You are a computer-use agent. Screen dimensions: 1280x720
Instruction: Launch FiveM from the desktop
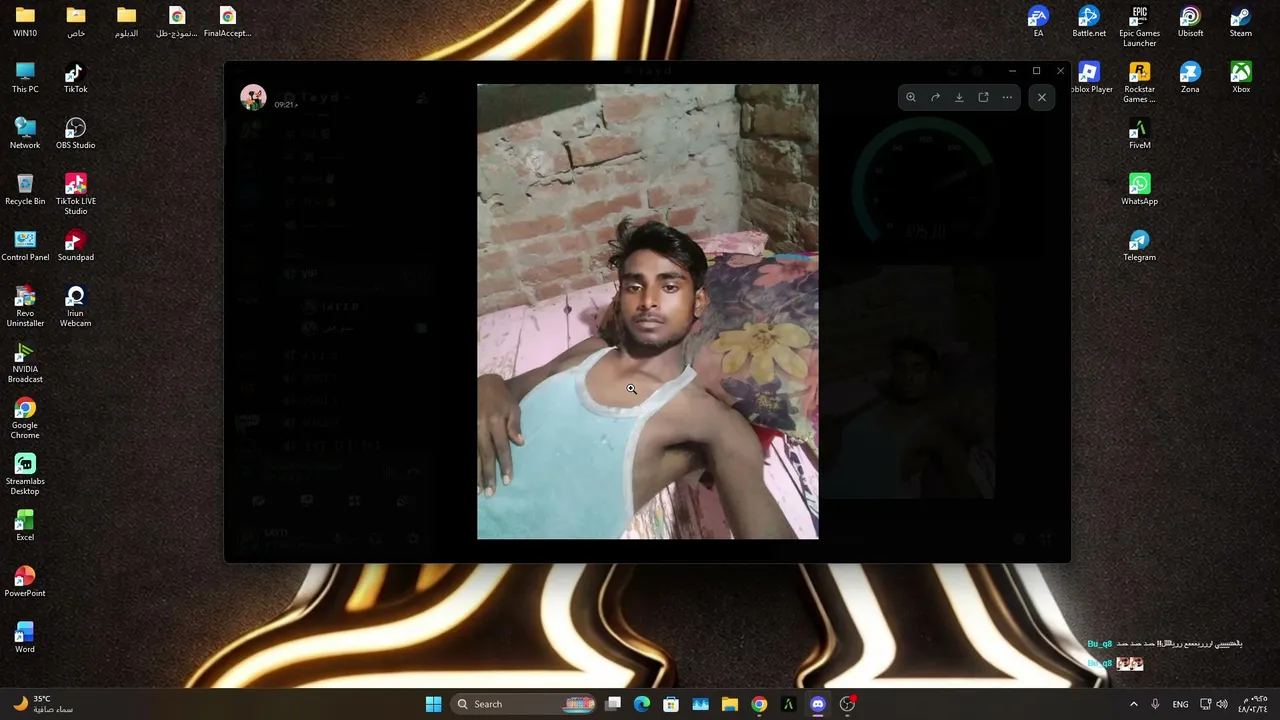(1140, 134)
